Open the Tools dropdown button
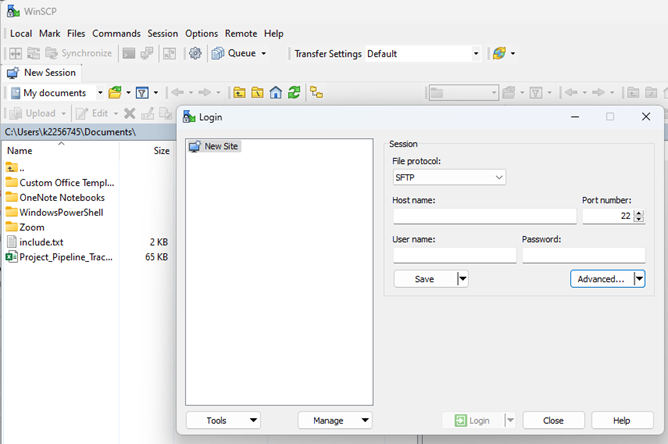The width and height of the screenshot is (668, 444). click(x=223, y=421)
